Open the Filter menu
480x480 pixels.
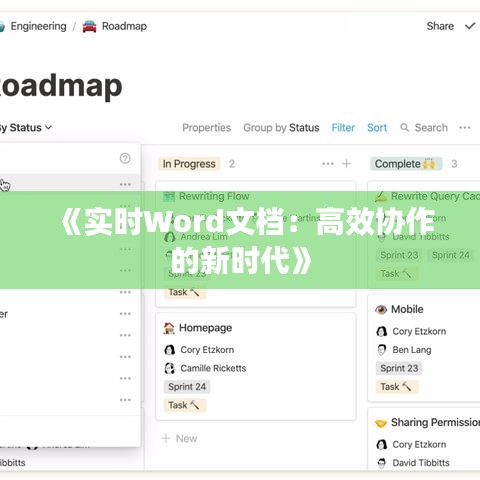pyautogui.click(x=343, y=128)
